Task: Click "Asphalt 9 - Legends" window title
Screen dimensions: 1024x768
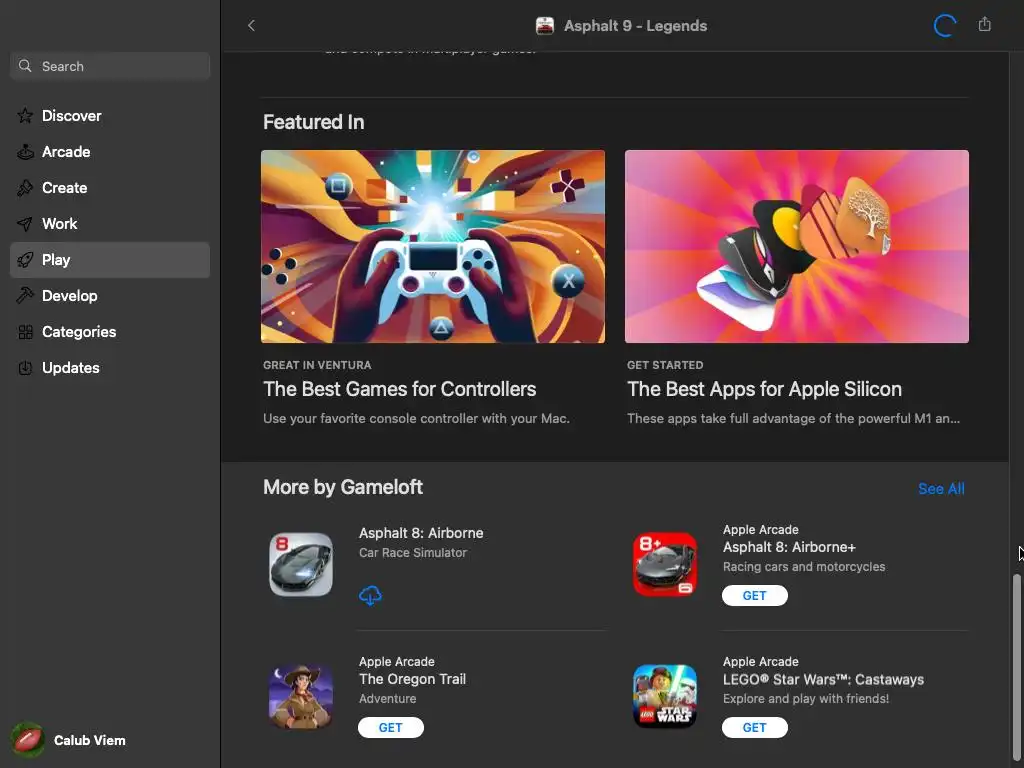Action: point(635,25)
